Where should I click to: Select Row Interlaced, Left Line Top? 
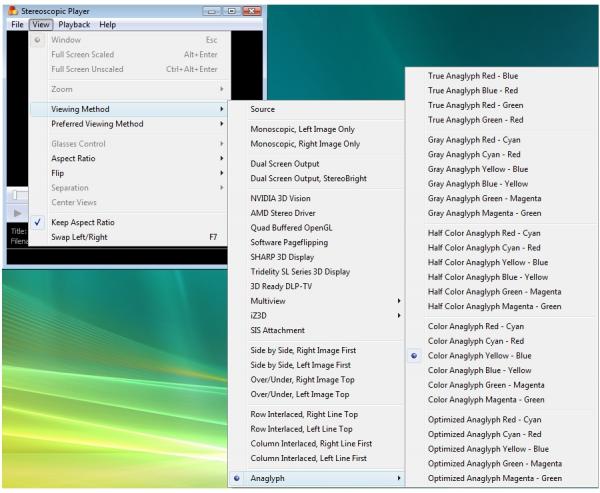coord(316,429)
